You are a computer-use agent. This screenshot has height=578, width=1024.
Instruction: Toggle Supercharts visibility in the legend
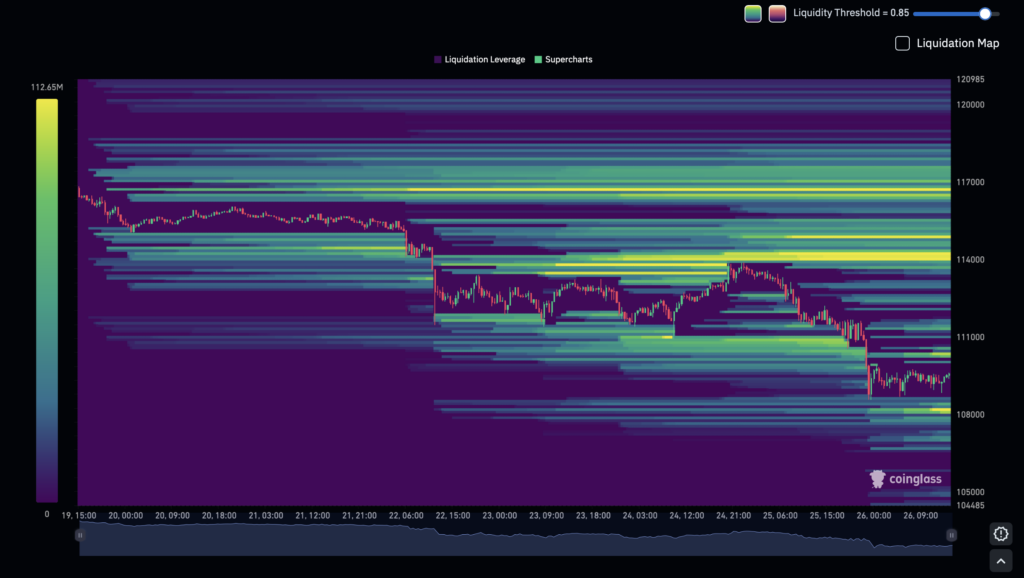pos(565,59)
